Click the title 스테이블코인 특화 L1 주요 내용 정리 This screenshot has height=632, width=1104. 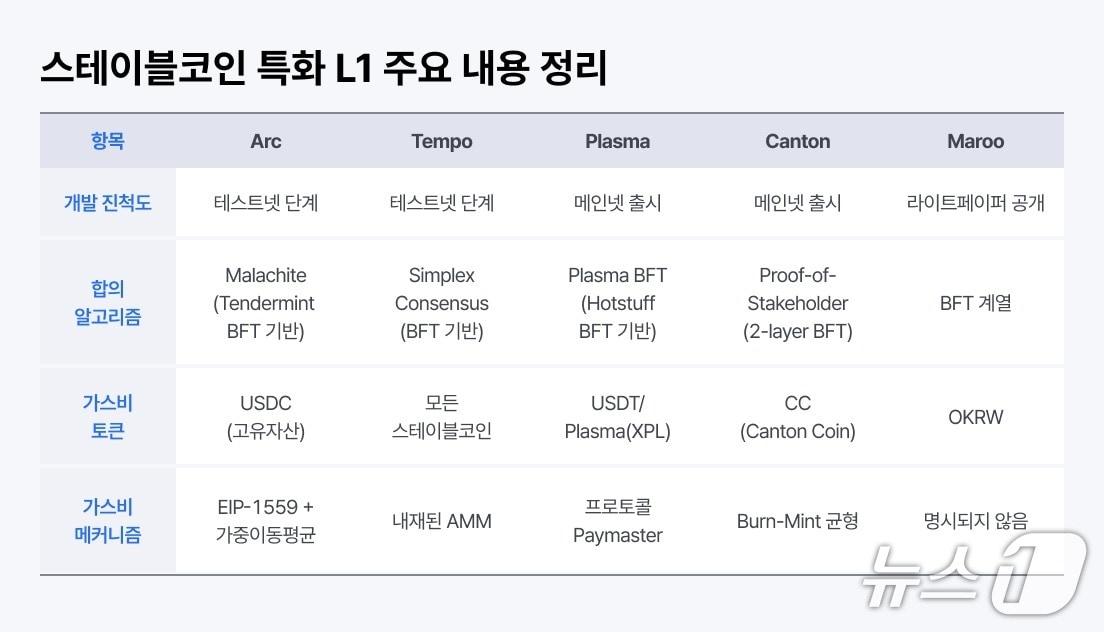[324, 70]
